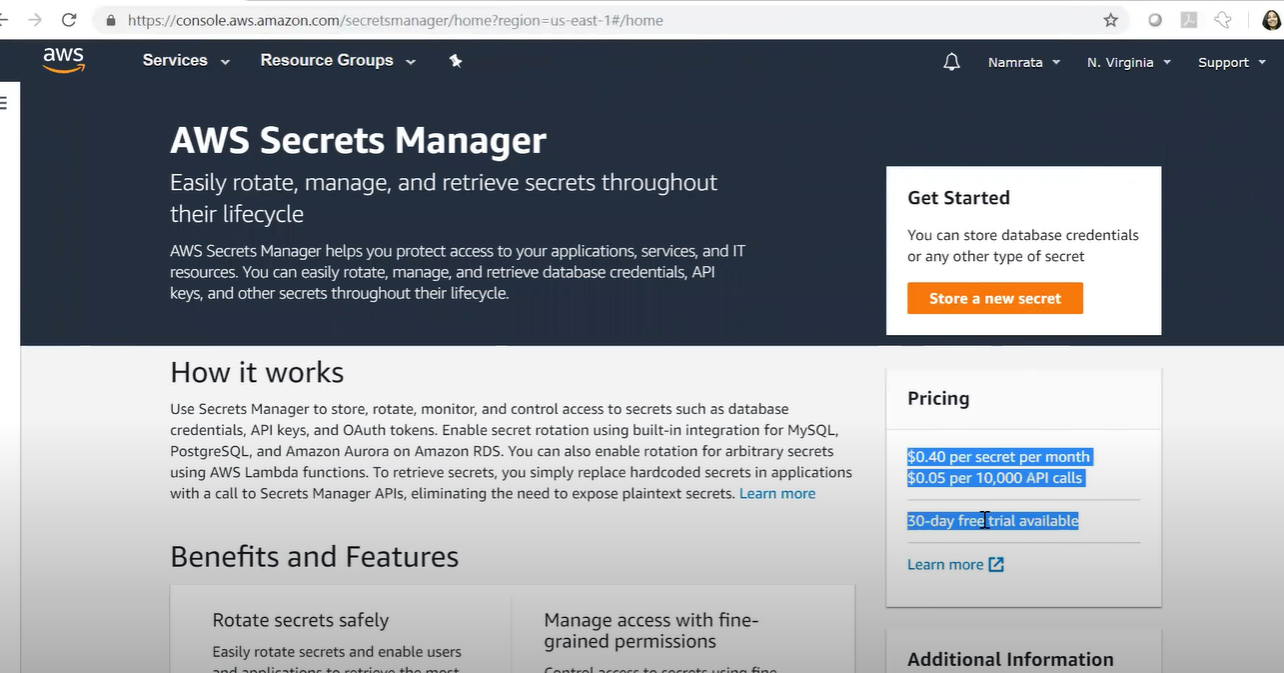
Task: Open Learn more link in Pricing panel
Action: pyautogui.click(x=945, y=564)
